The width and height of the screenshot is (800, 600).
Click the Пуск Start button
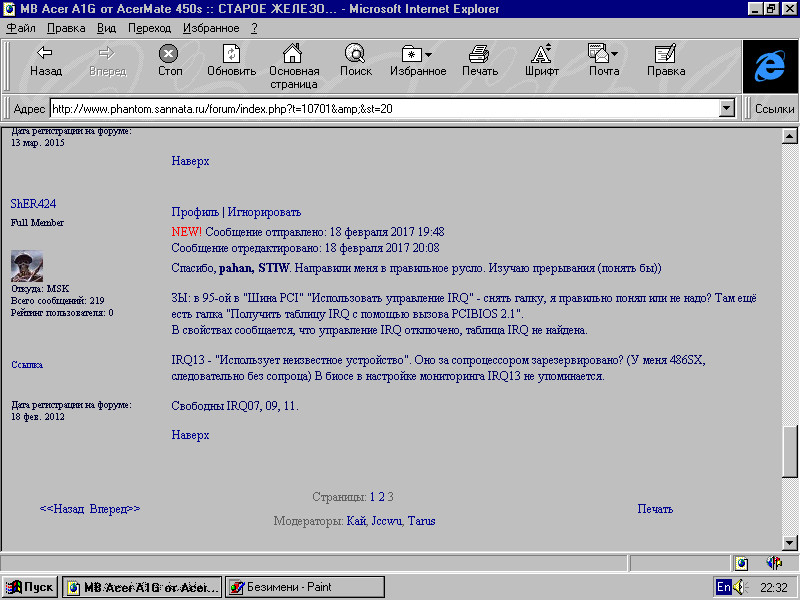coord(30,587)
